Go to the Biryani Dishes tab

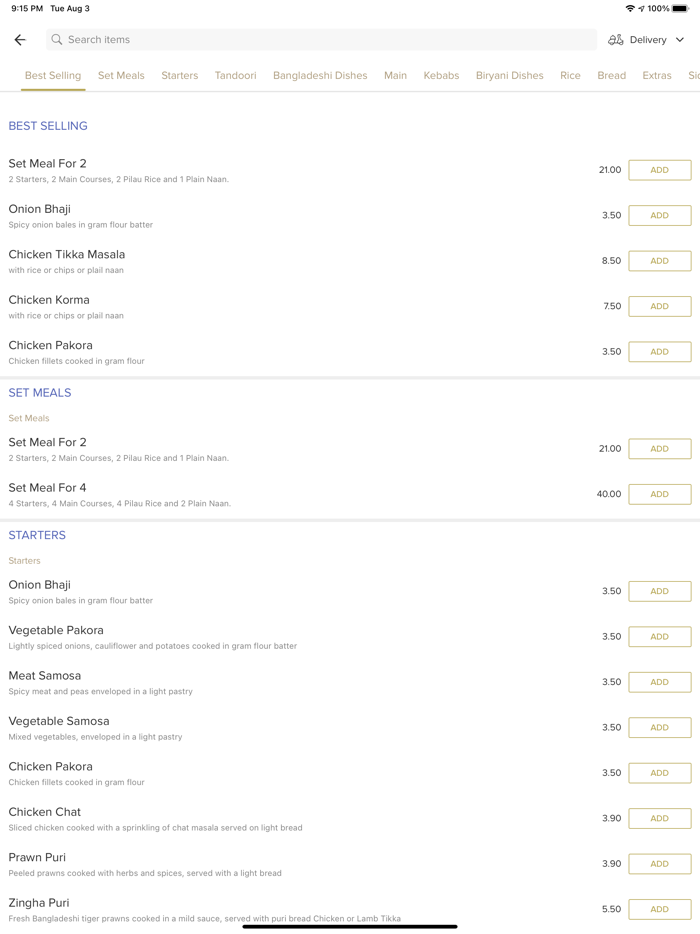pos(509,76)
